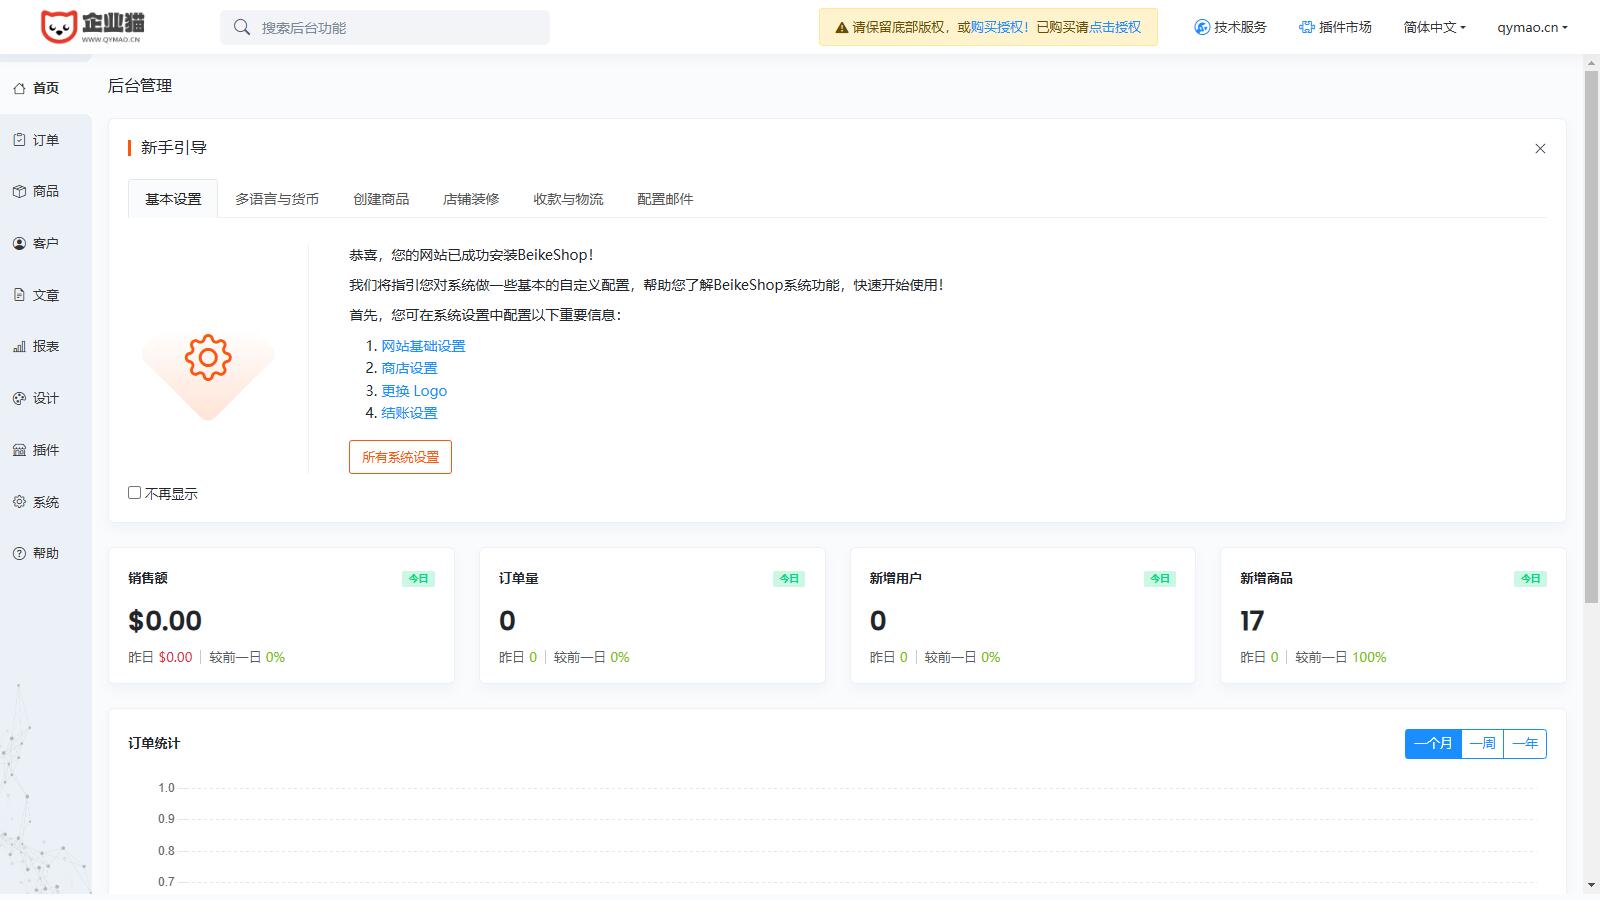Open the 网站基础设置 link
This screenshot has width=1600, height=900.
pyautogui.click(x=423, y=346)
